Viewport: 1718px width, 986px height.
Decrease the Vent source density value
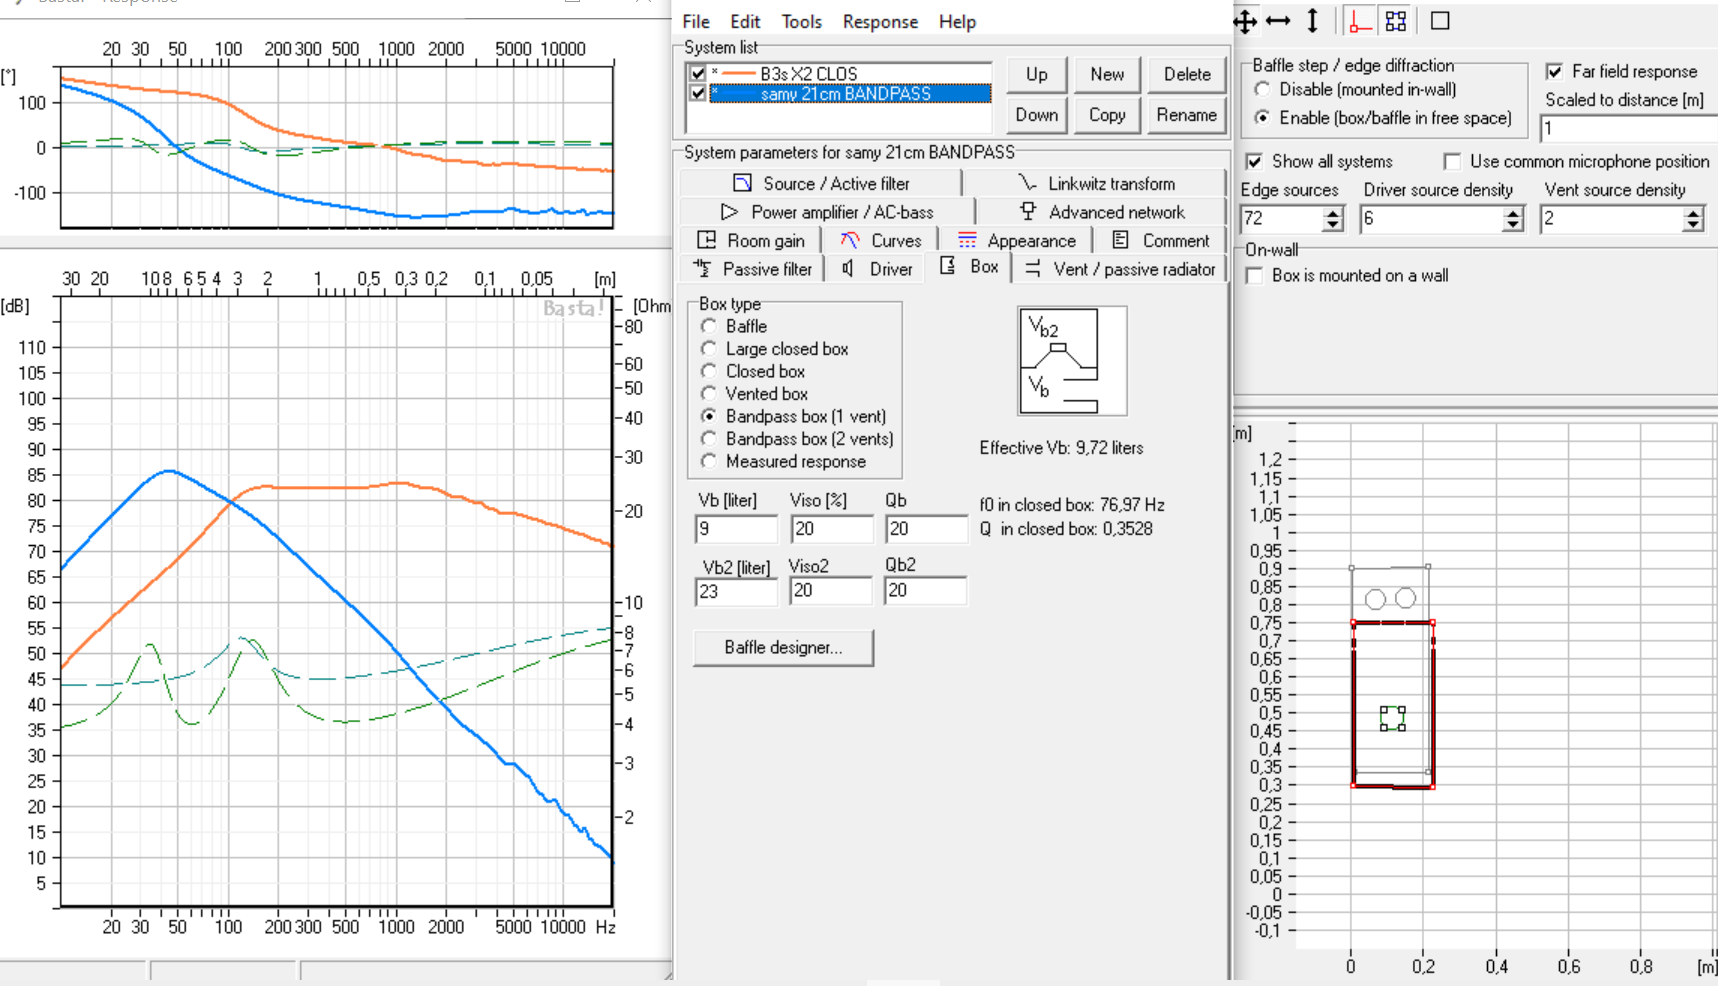[x=1693, y=225]
